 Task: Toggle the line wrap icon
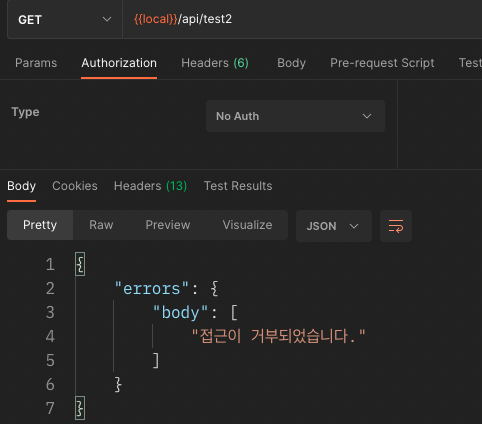[396, 226]
